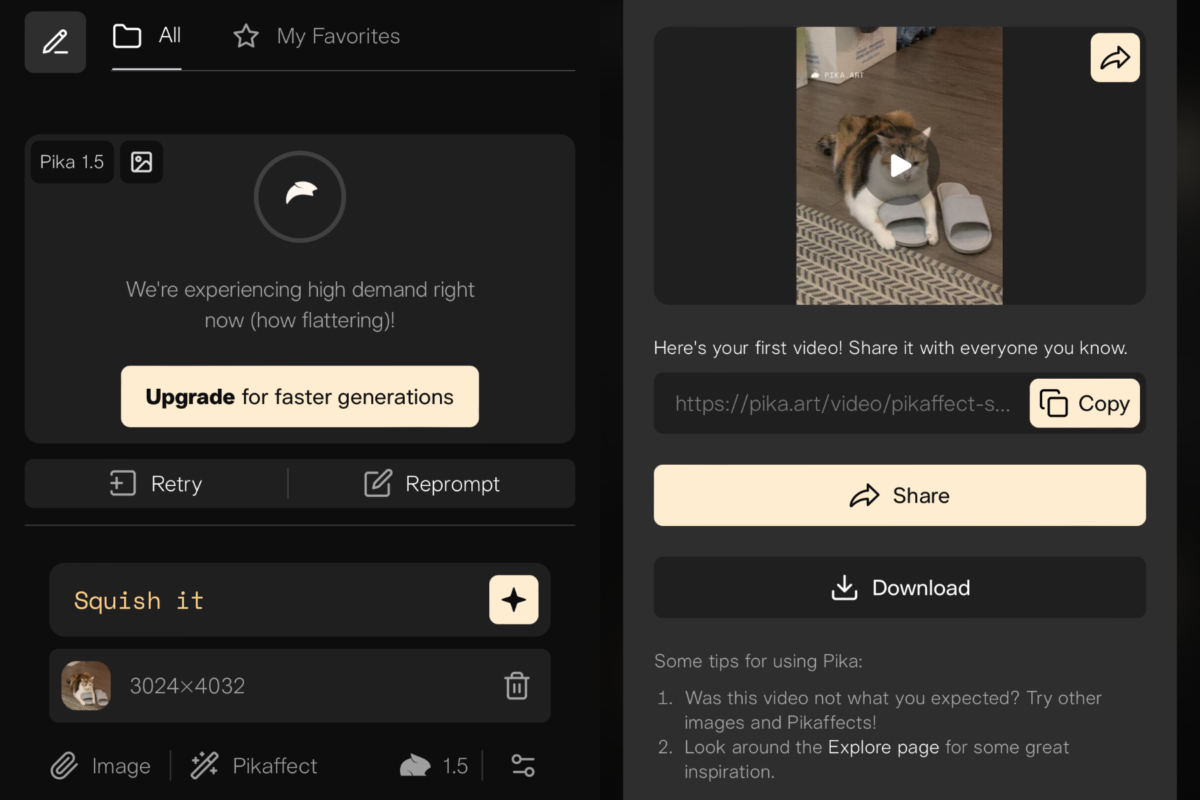Click Reprompt to edit the prompt
The image size is (1200, 800).
432,484
